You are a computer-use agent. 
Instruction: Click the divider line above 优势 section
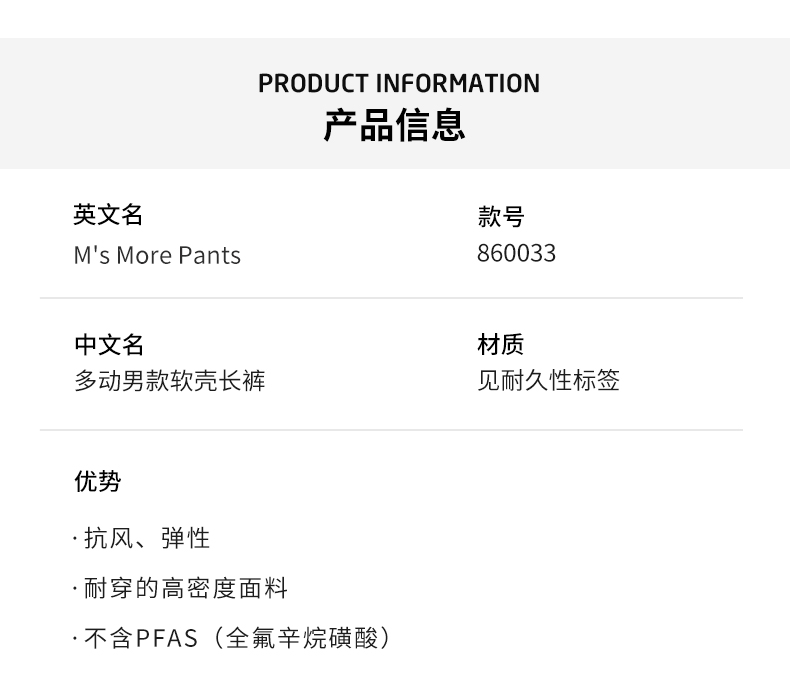391,430
